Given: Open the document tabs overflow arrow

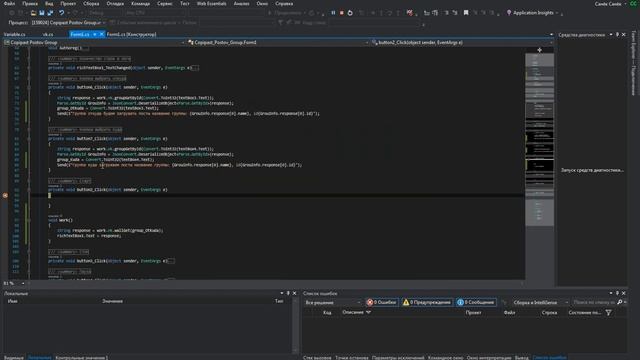Looking at the screenshot, I should click(x=551, y=35).
